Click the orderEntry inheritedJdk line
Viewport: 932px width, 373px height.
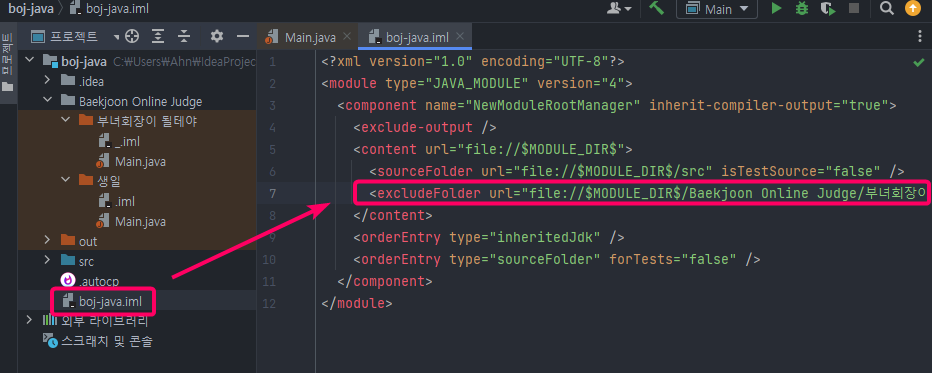tap(489, 238)
